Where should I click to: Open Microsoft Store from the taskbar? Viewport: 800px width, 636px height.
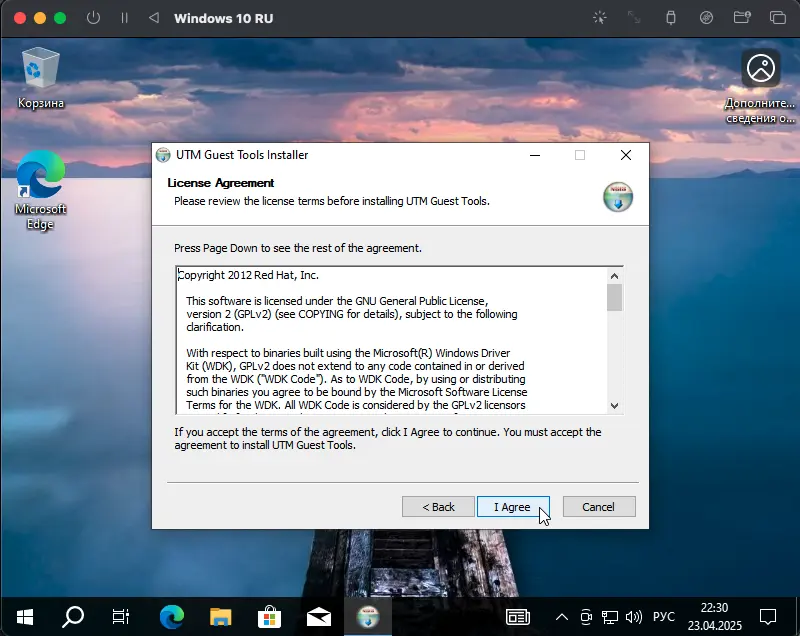(269, 617)
